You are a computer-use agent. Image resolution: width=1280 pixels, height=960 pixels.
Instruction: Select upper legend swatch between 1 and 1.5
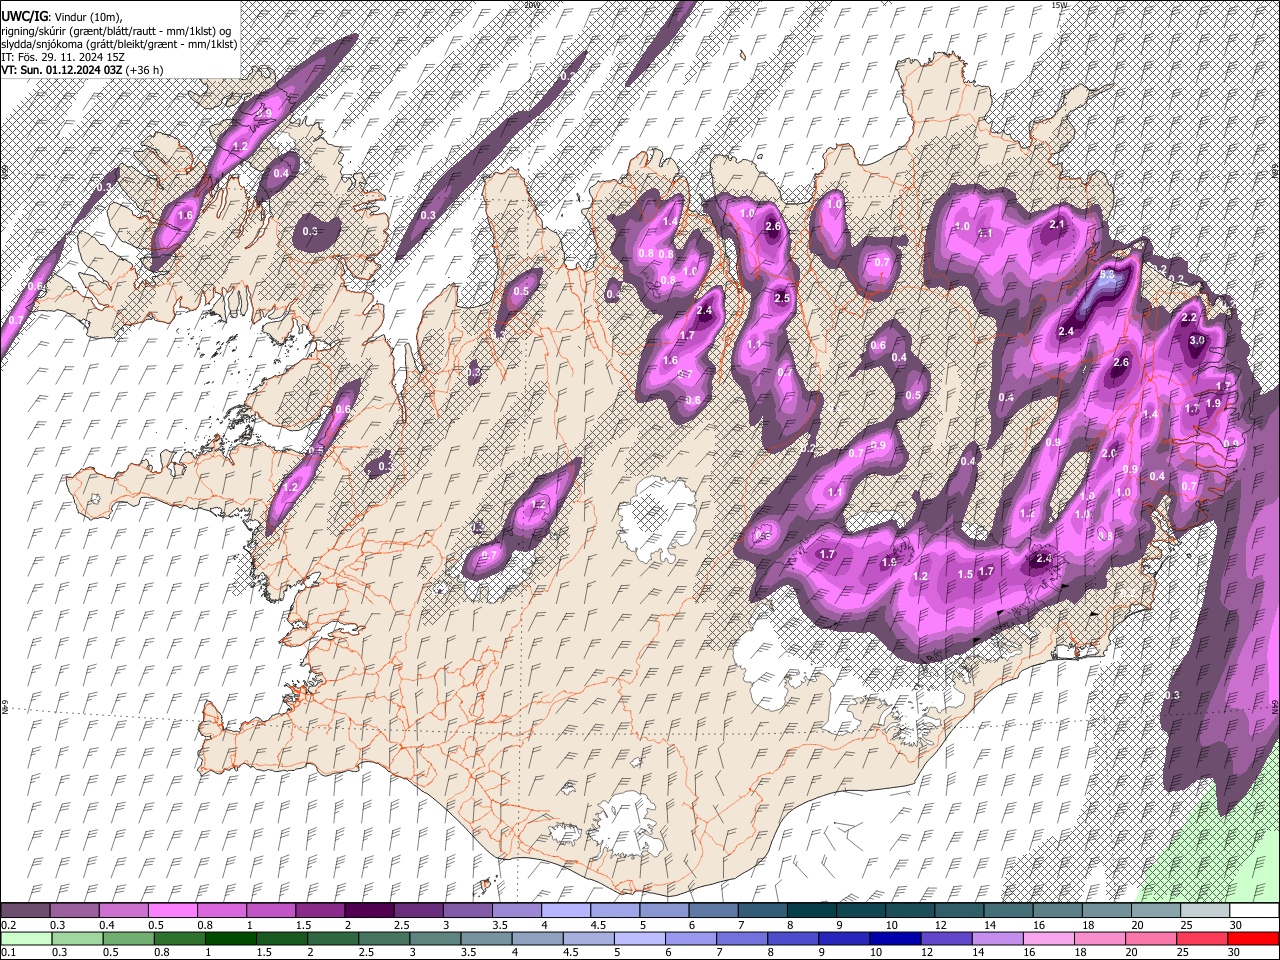click(x=270, y=910)
